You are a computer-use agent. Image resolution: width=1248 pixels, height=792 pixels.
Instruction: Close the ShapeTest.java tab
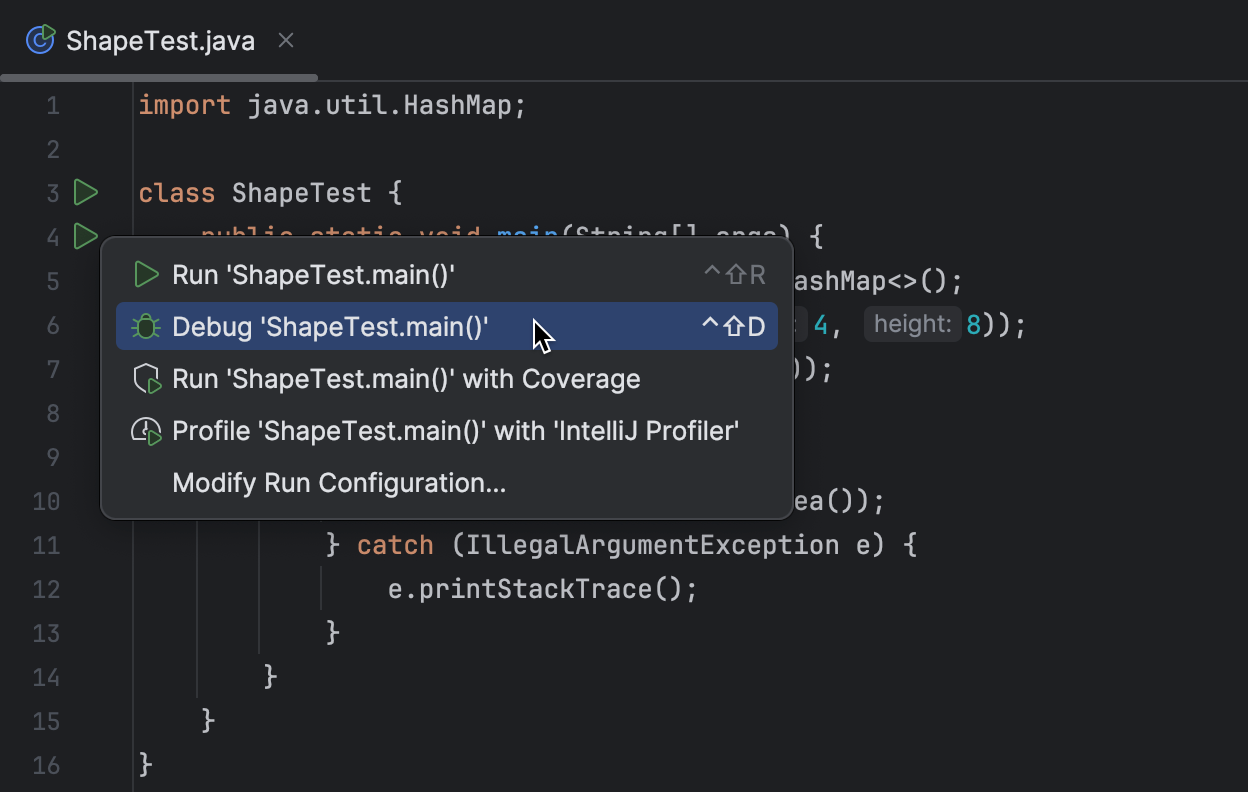(x=285, y=40)
